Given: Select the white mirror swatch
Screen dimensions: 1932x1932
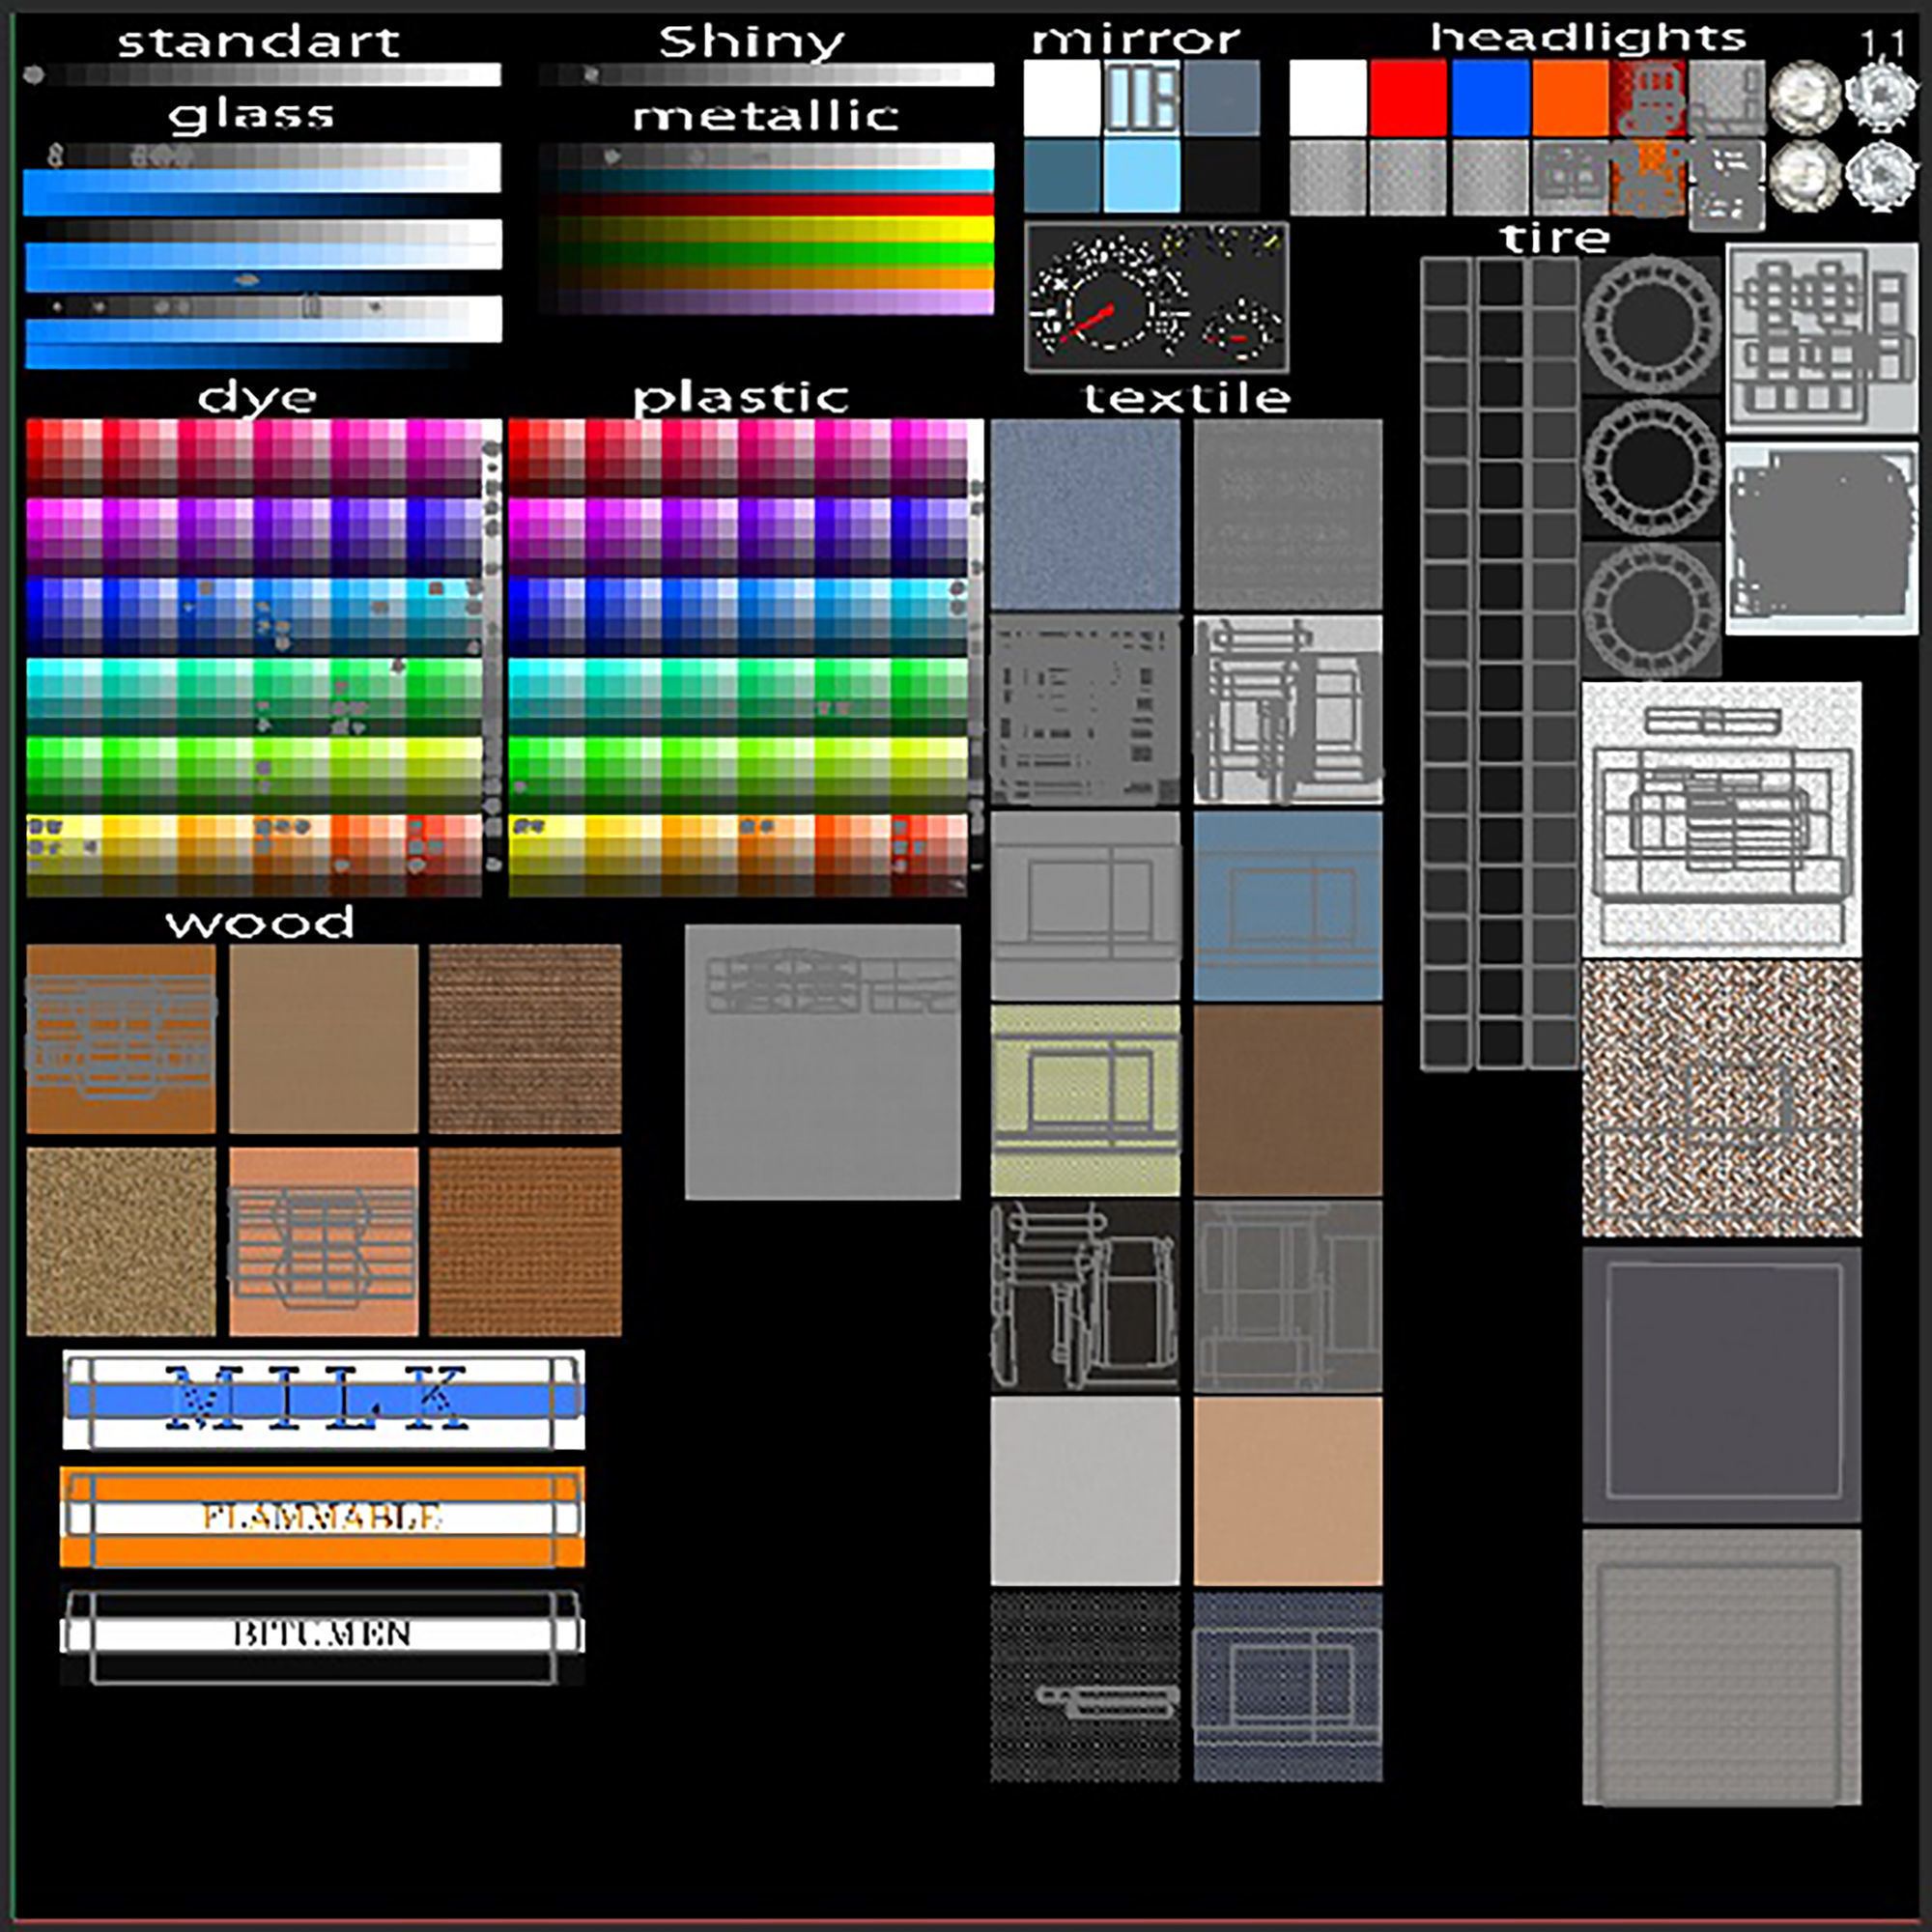Looking at the screenshot, I should tap(1061, 97).
